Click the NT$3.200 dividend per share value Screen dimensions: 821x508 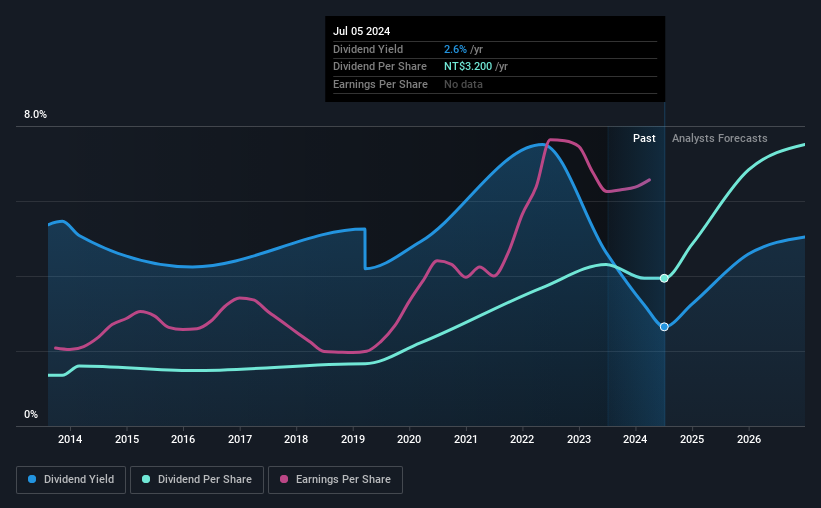468,67
